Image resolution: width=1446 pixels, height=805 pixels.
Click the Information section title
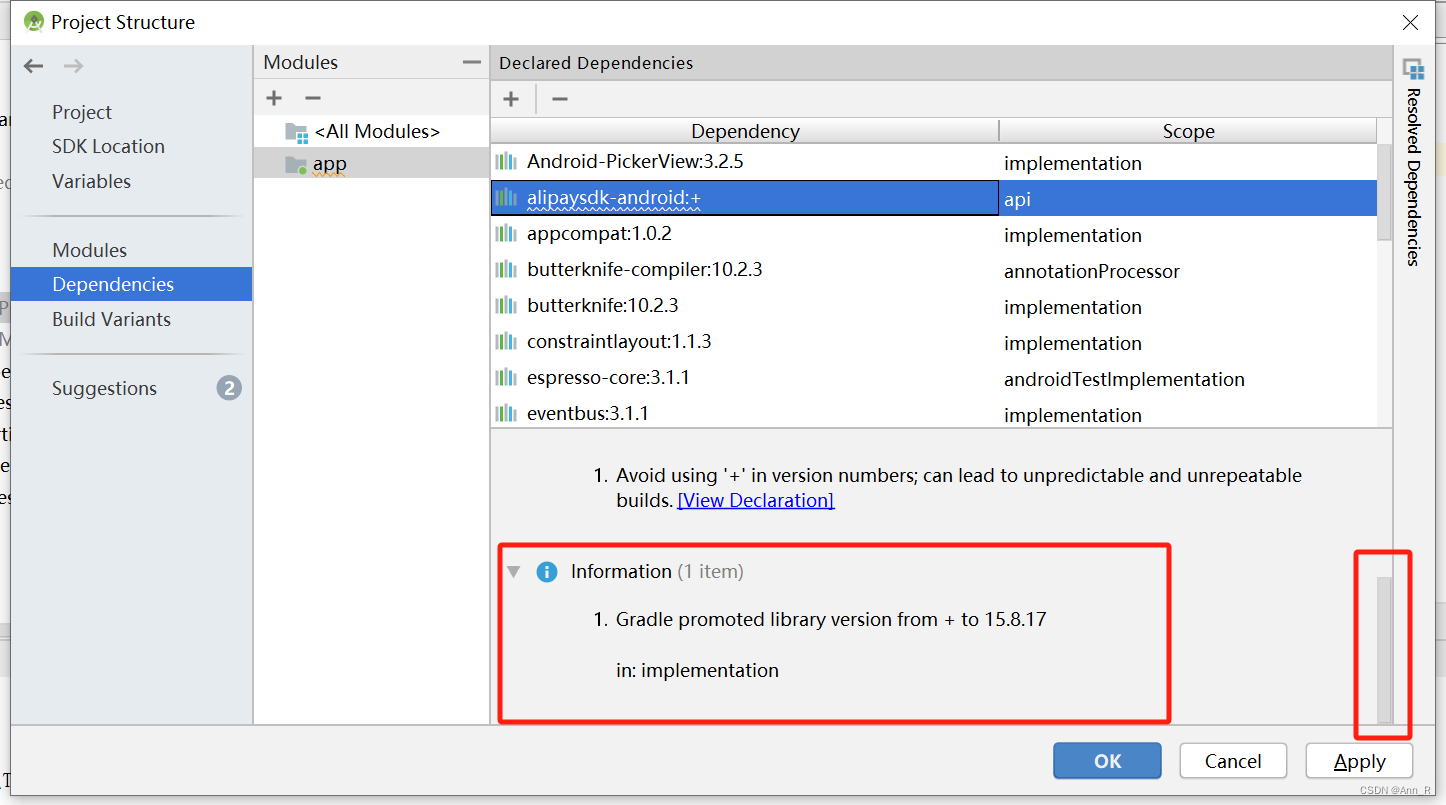[x=621, y=572]
